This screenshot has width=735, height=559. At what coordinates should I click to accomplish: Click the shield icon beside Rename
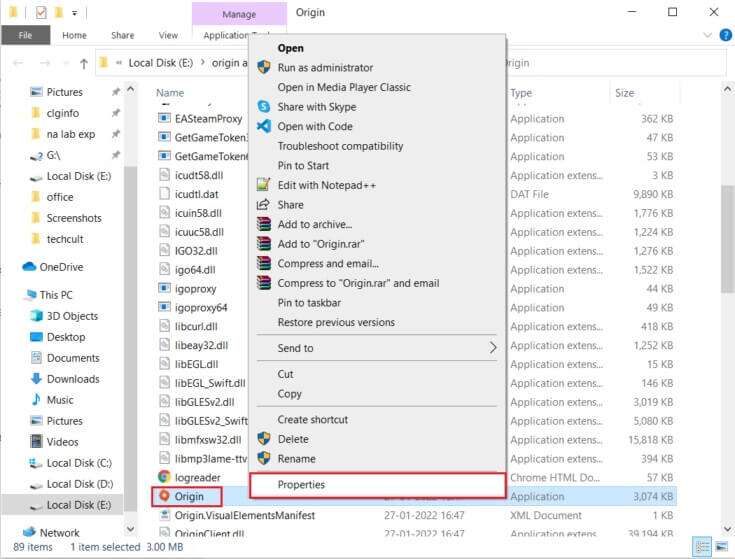[264, 458]
